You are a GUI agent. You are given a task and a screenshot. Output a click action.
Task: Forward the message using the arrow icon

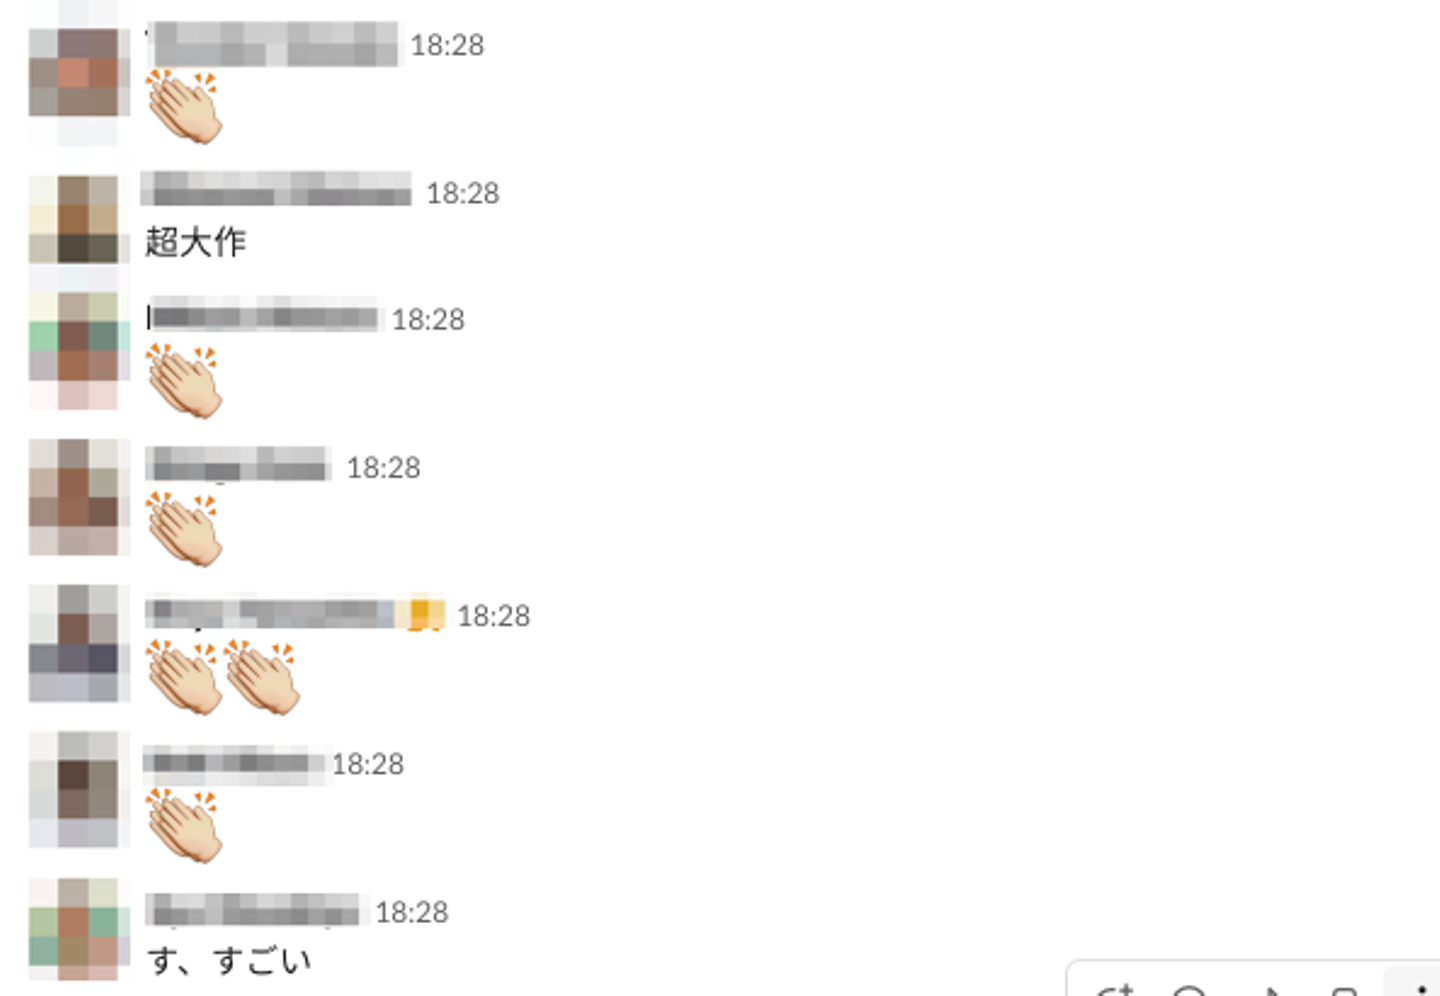point(1270,990)
